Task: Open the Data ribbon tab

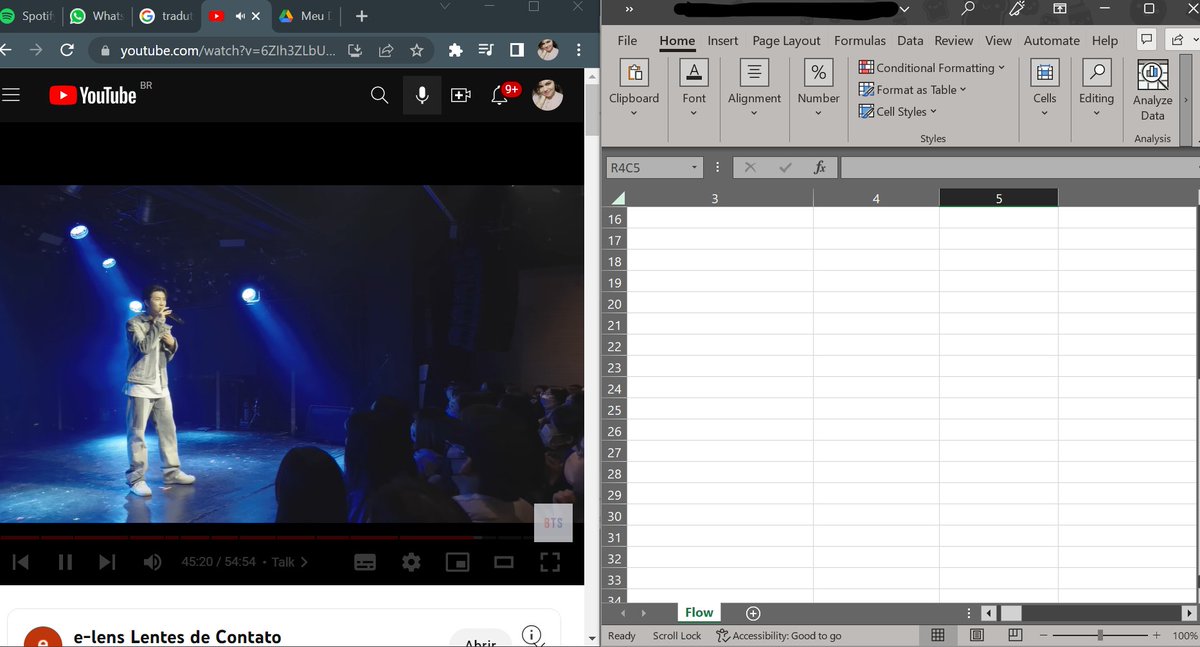Action: 910,40
